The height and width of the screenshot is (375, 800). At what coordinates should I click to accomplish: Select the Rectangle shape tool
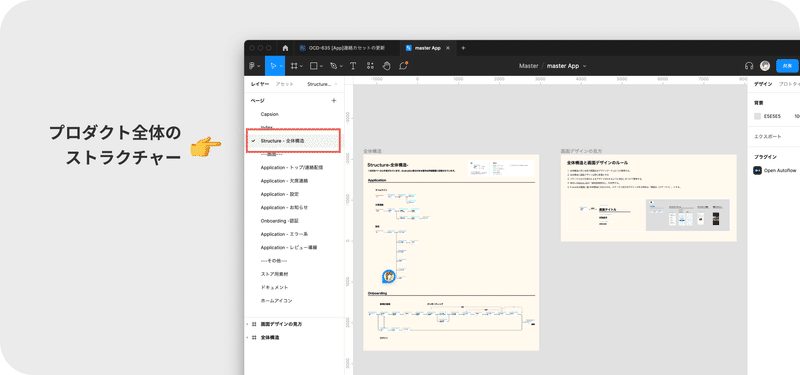click(314, 66)
